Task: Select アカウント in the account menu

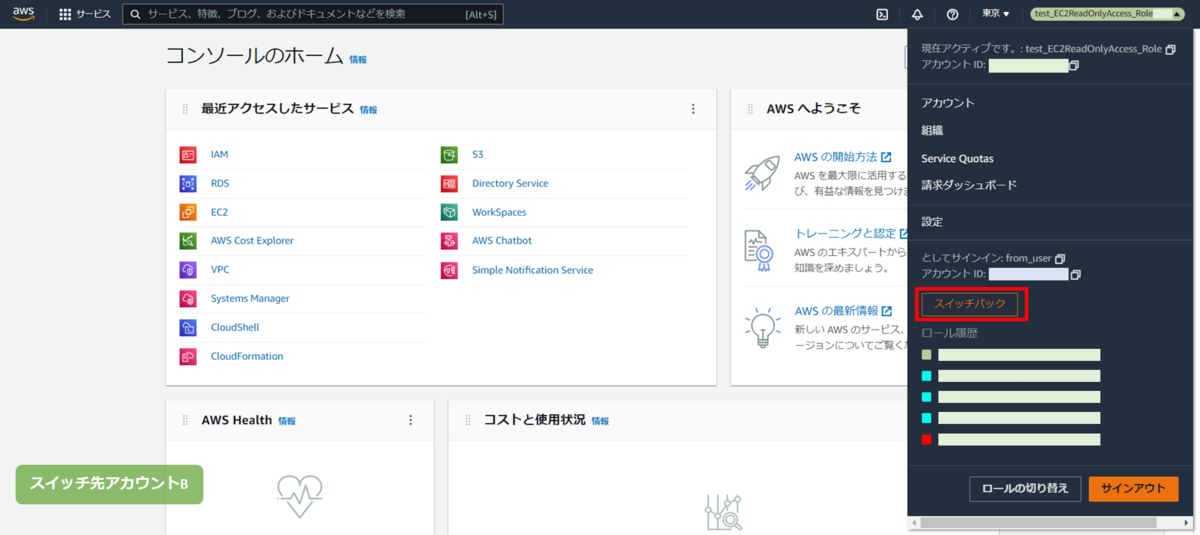Action: (x=948, y=103)
